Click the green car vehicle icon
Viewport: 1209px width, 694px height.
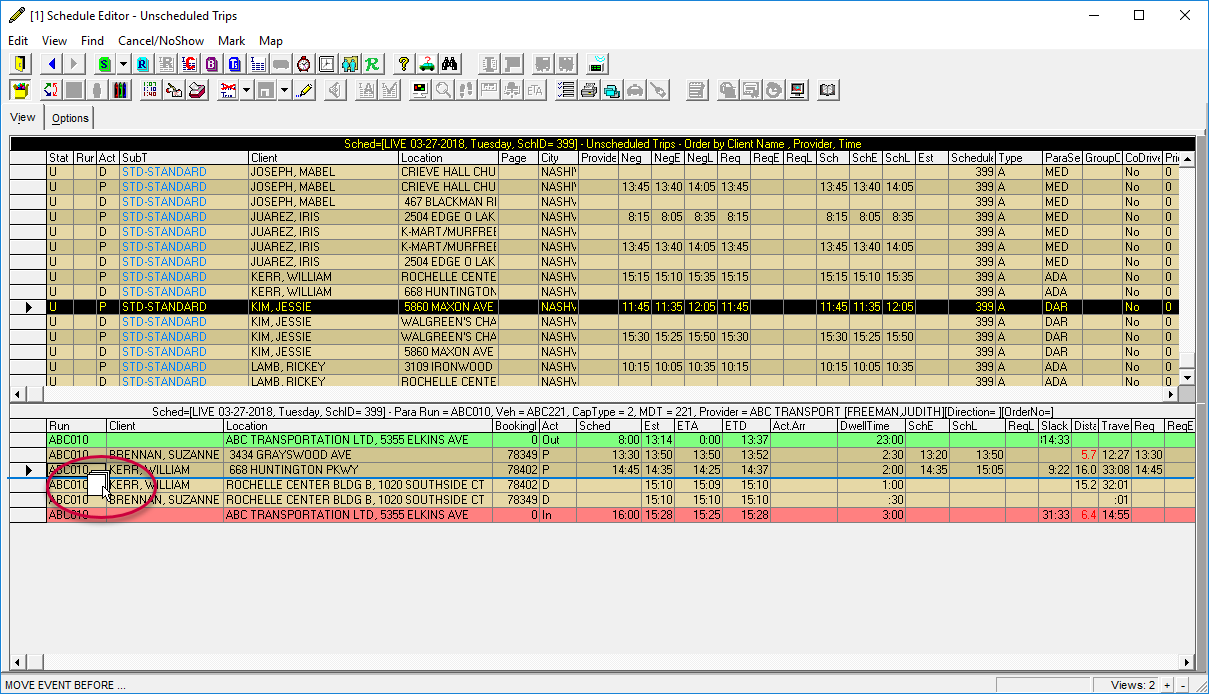(427, 63)
